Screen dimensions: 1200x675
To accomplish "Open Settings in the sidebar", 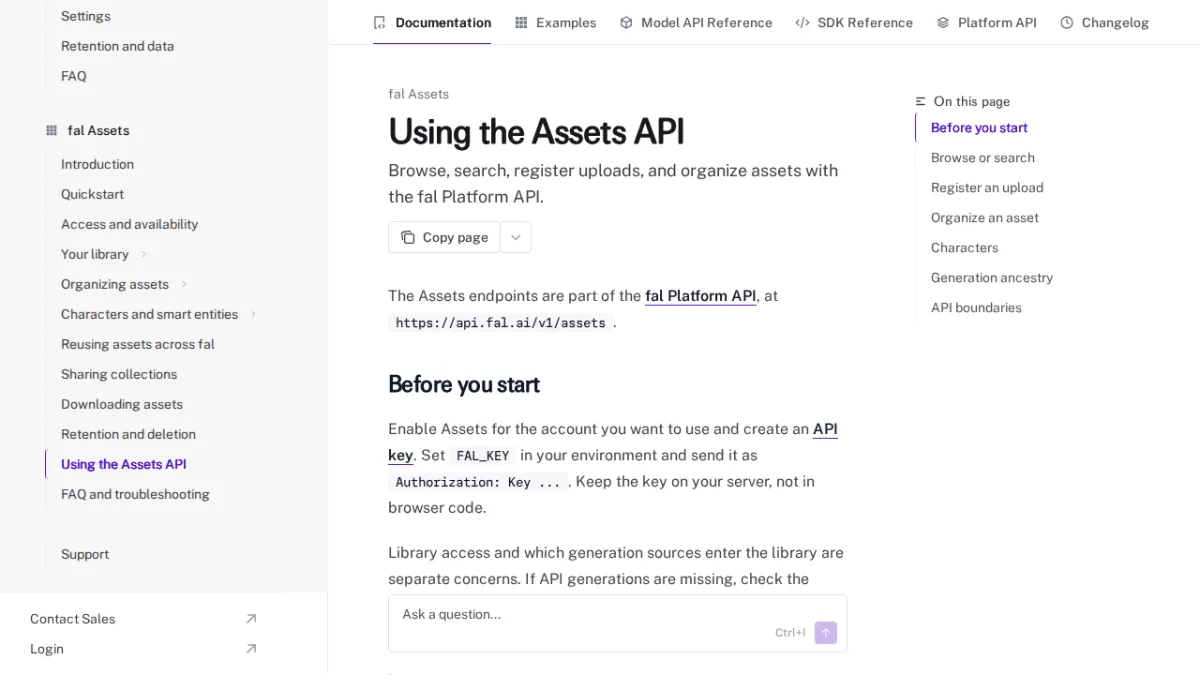I will 86,16.
